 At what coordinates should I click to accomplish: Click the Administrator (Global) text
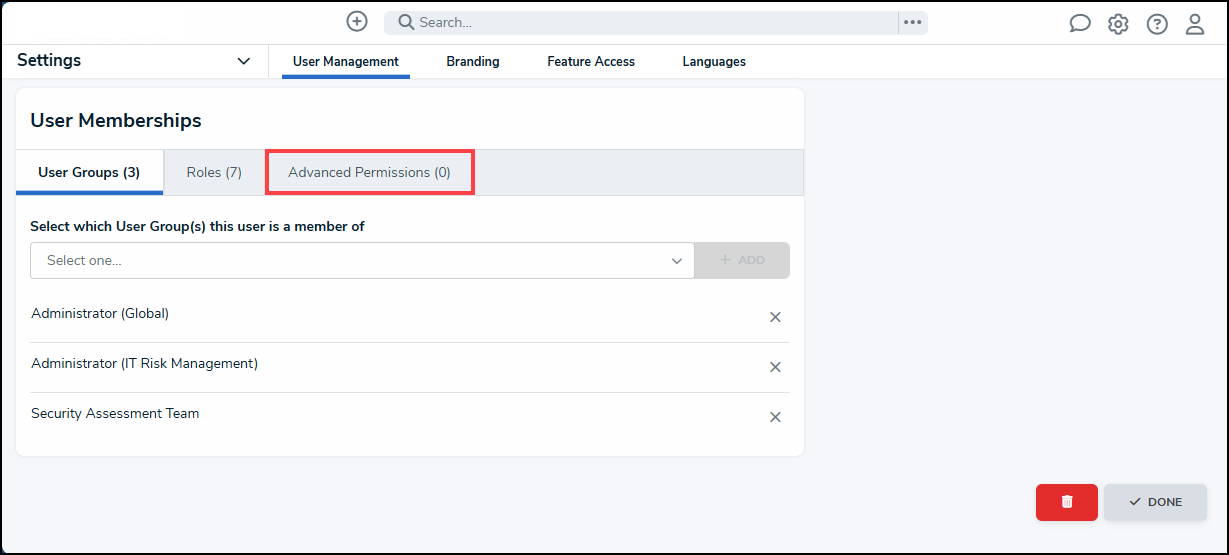pos(100,313)
